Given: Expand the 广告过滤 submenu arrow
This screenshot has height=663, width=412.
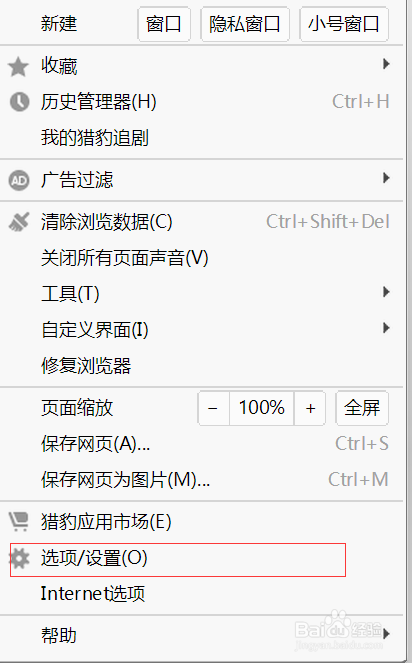Looking at the screenshot, I should point(386,178).
